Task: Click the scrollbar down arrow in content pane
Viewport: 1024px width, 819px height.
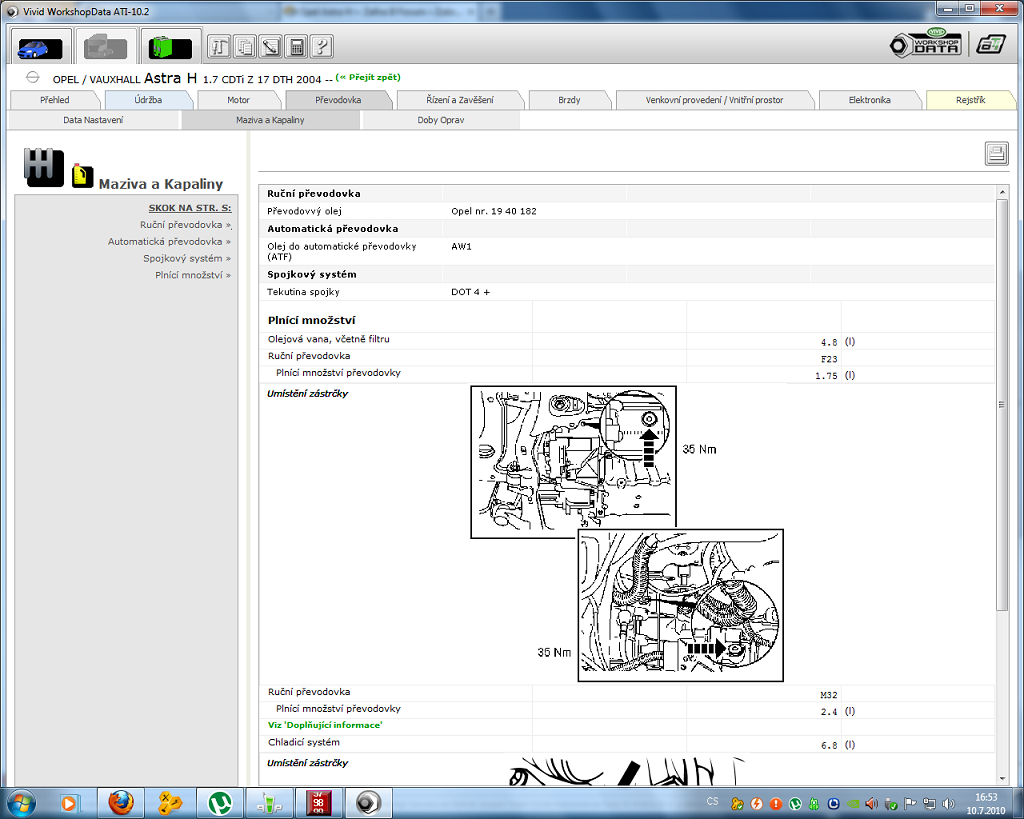Action: (1002, 778)
